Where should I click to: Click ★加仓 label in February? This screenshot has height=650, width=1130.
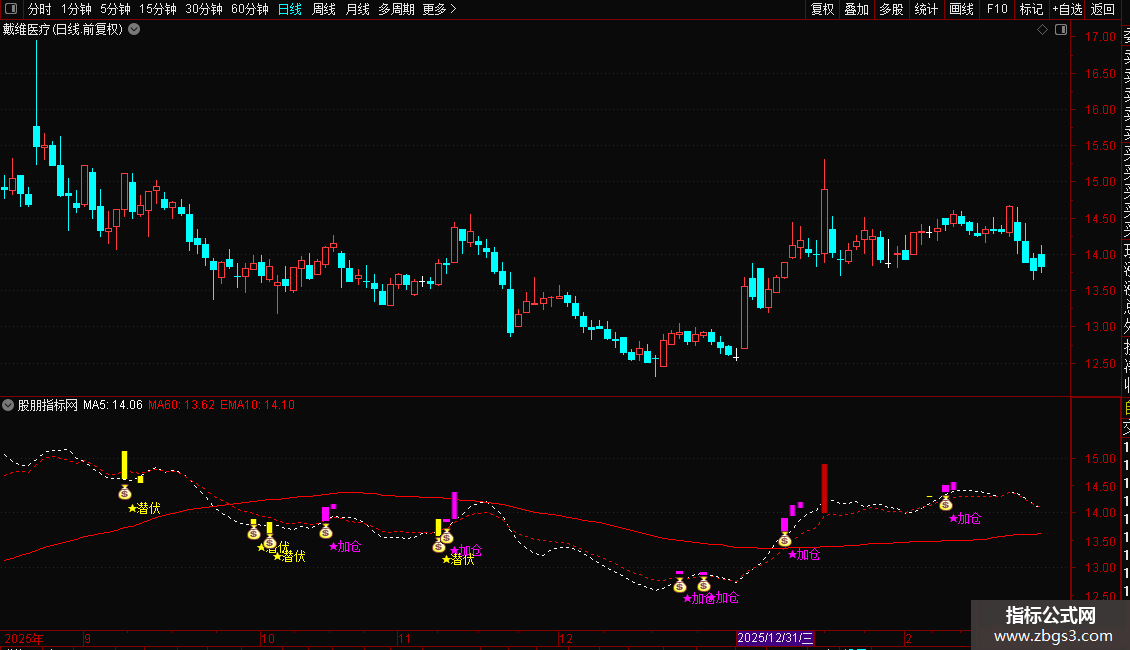(x=965, y=519)
